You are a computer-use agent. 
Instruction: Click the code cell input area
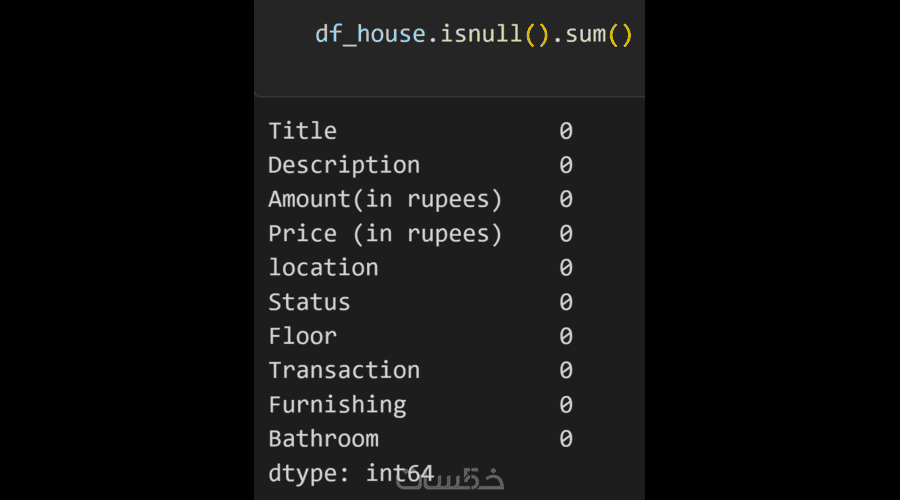[449, 48]
